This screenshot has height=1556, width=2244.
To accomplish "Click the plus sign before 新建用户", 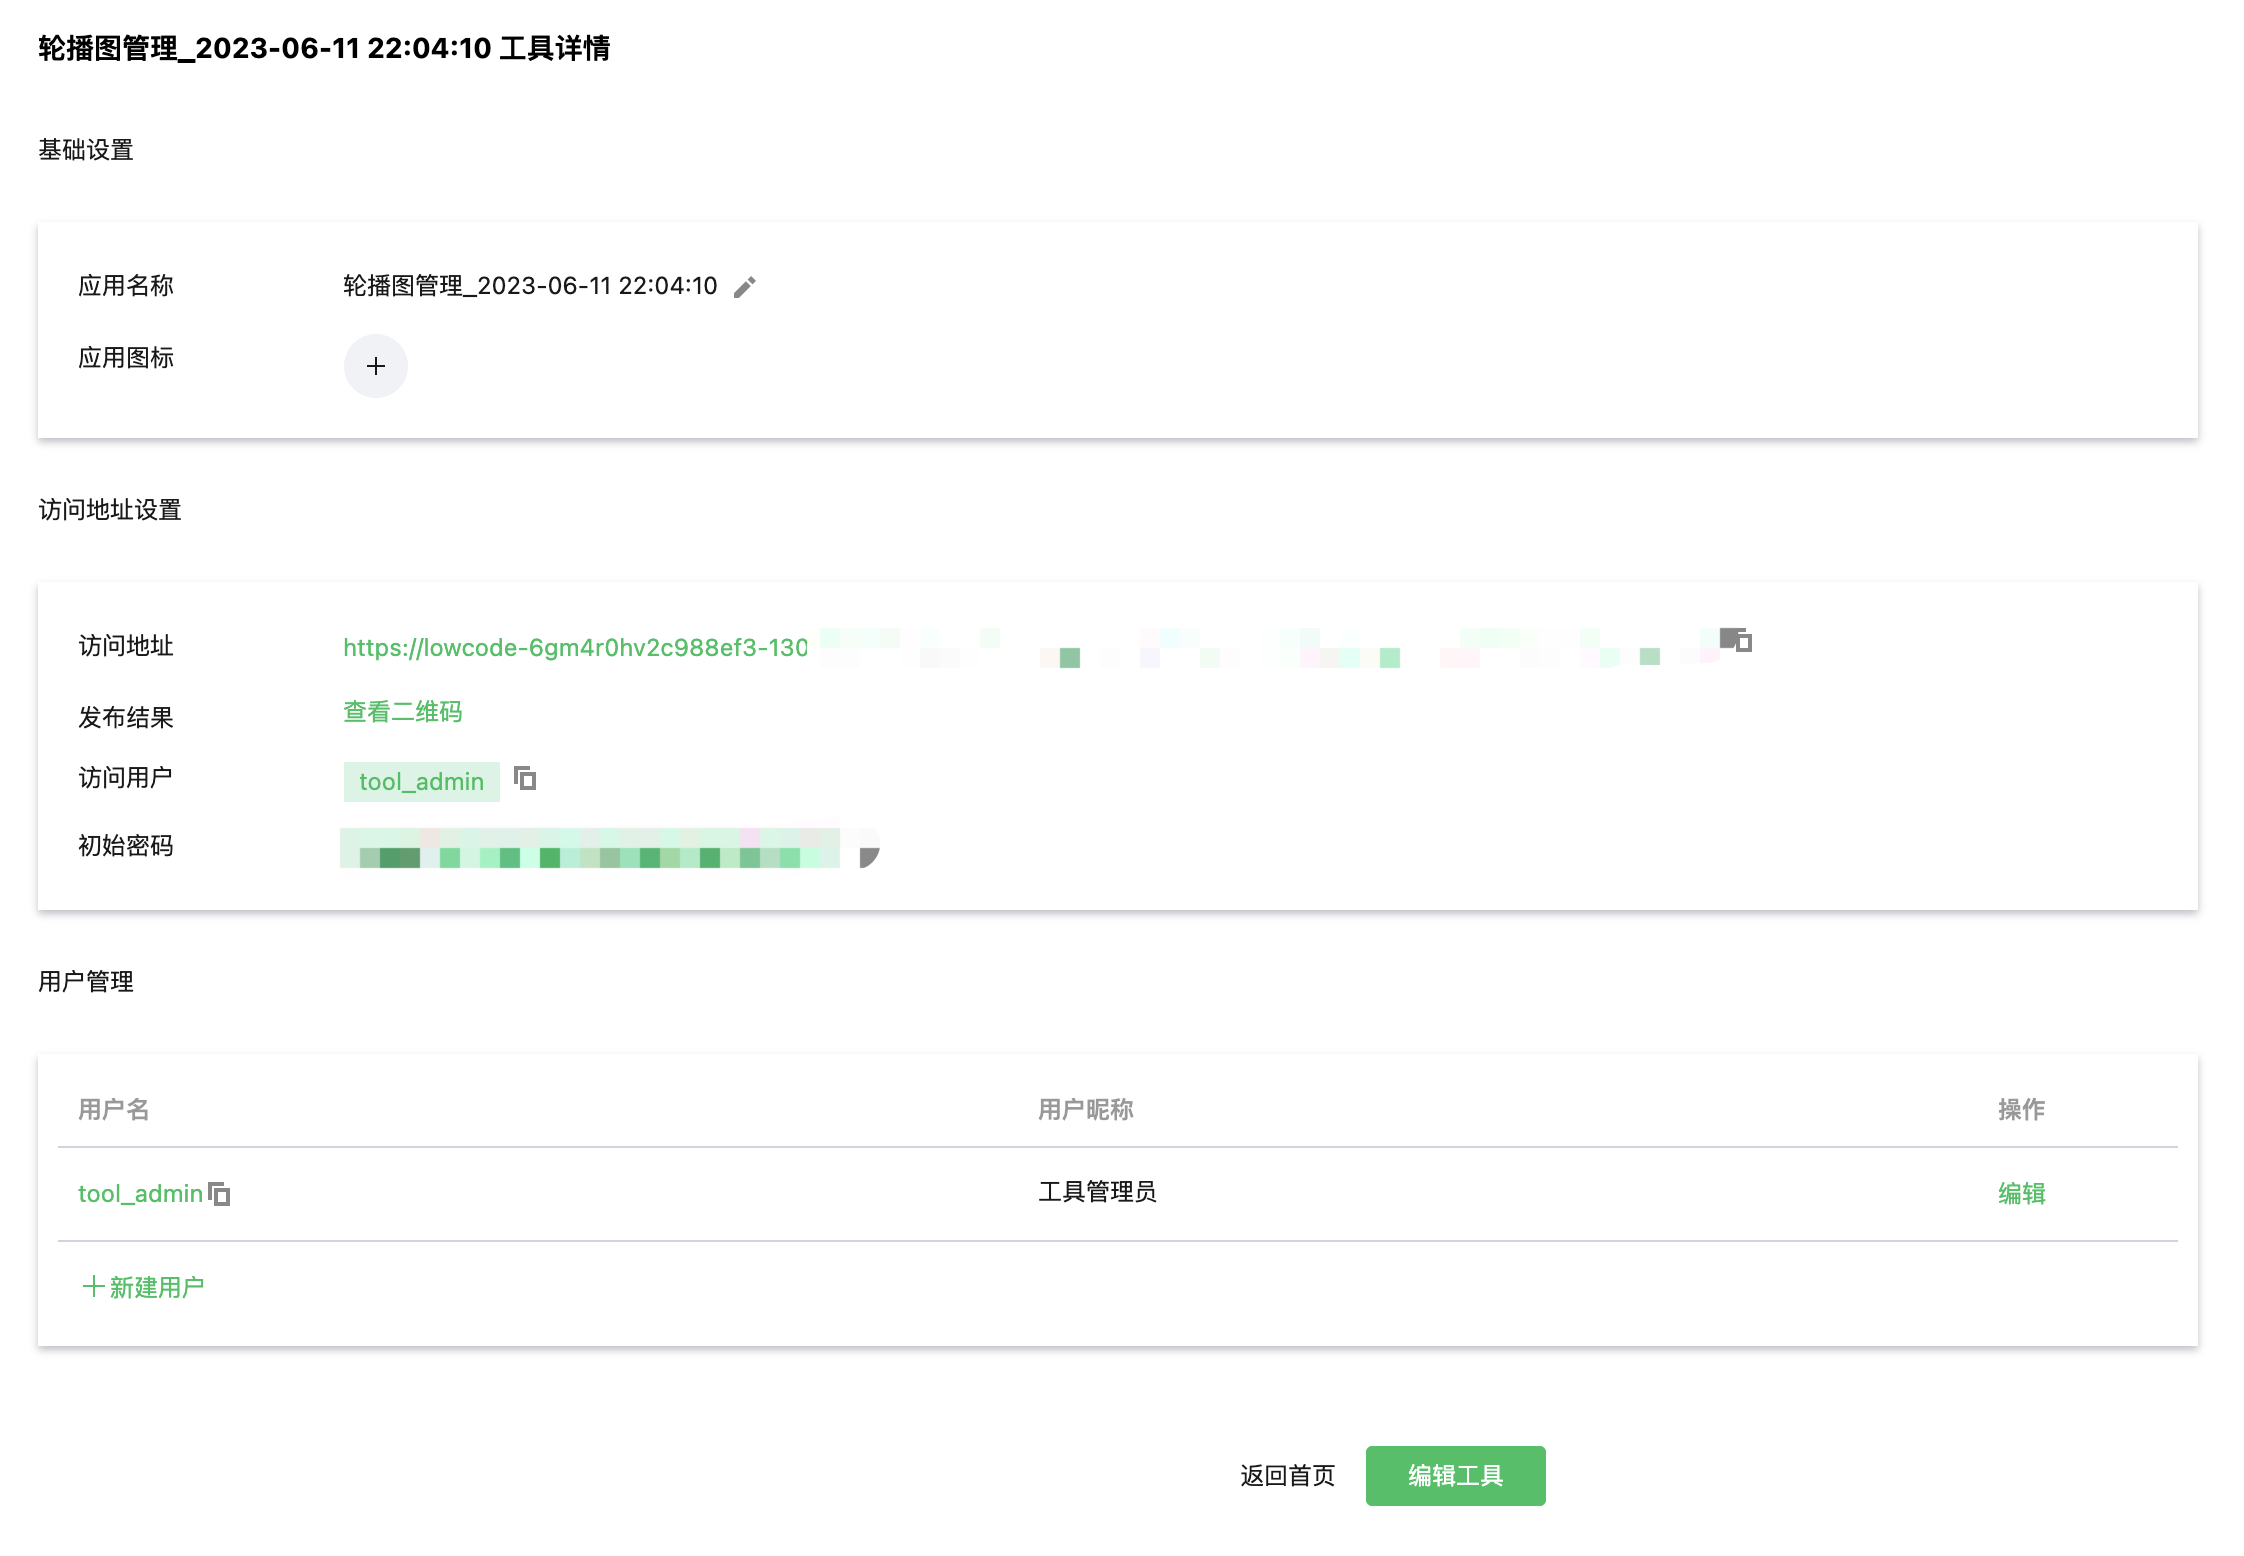I will click(x=93, y=1287).
